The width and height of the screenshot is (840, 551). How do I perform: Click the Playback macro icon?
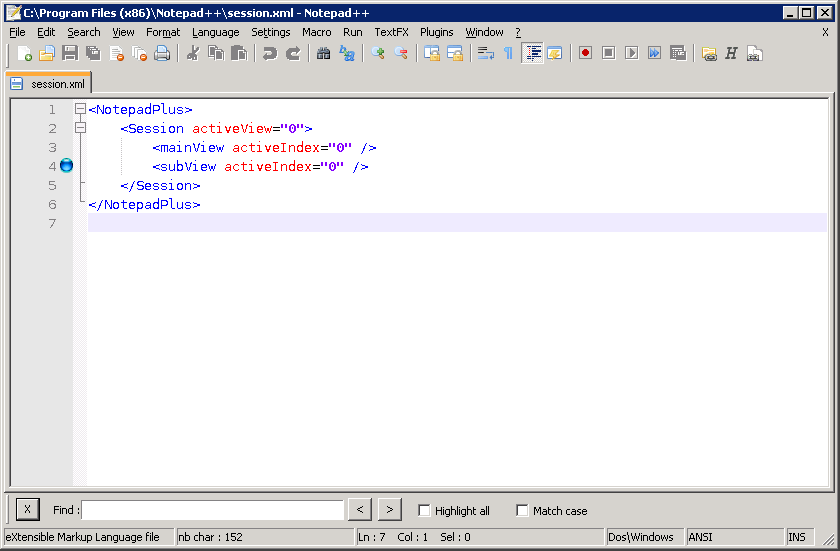[631, 54]
